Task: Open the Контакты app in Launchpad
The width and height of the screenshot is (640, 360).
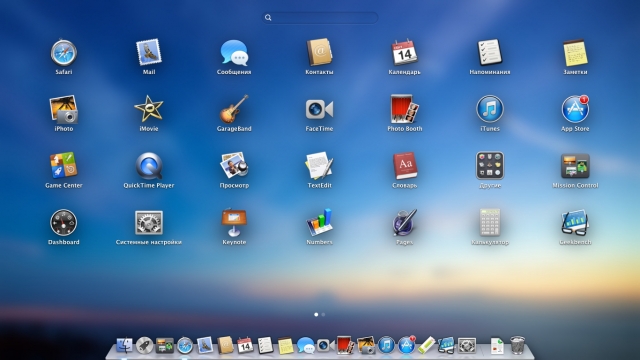Action: tap(319, 52)
